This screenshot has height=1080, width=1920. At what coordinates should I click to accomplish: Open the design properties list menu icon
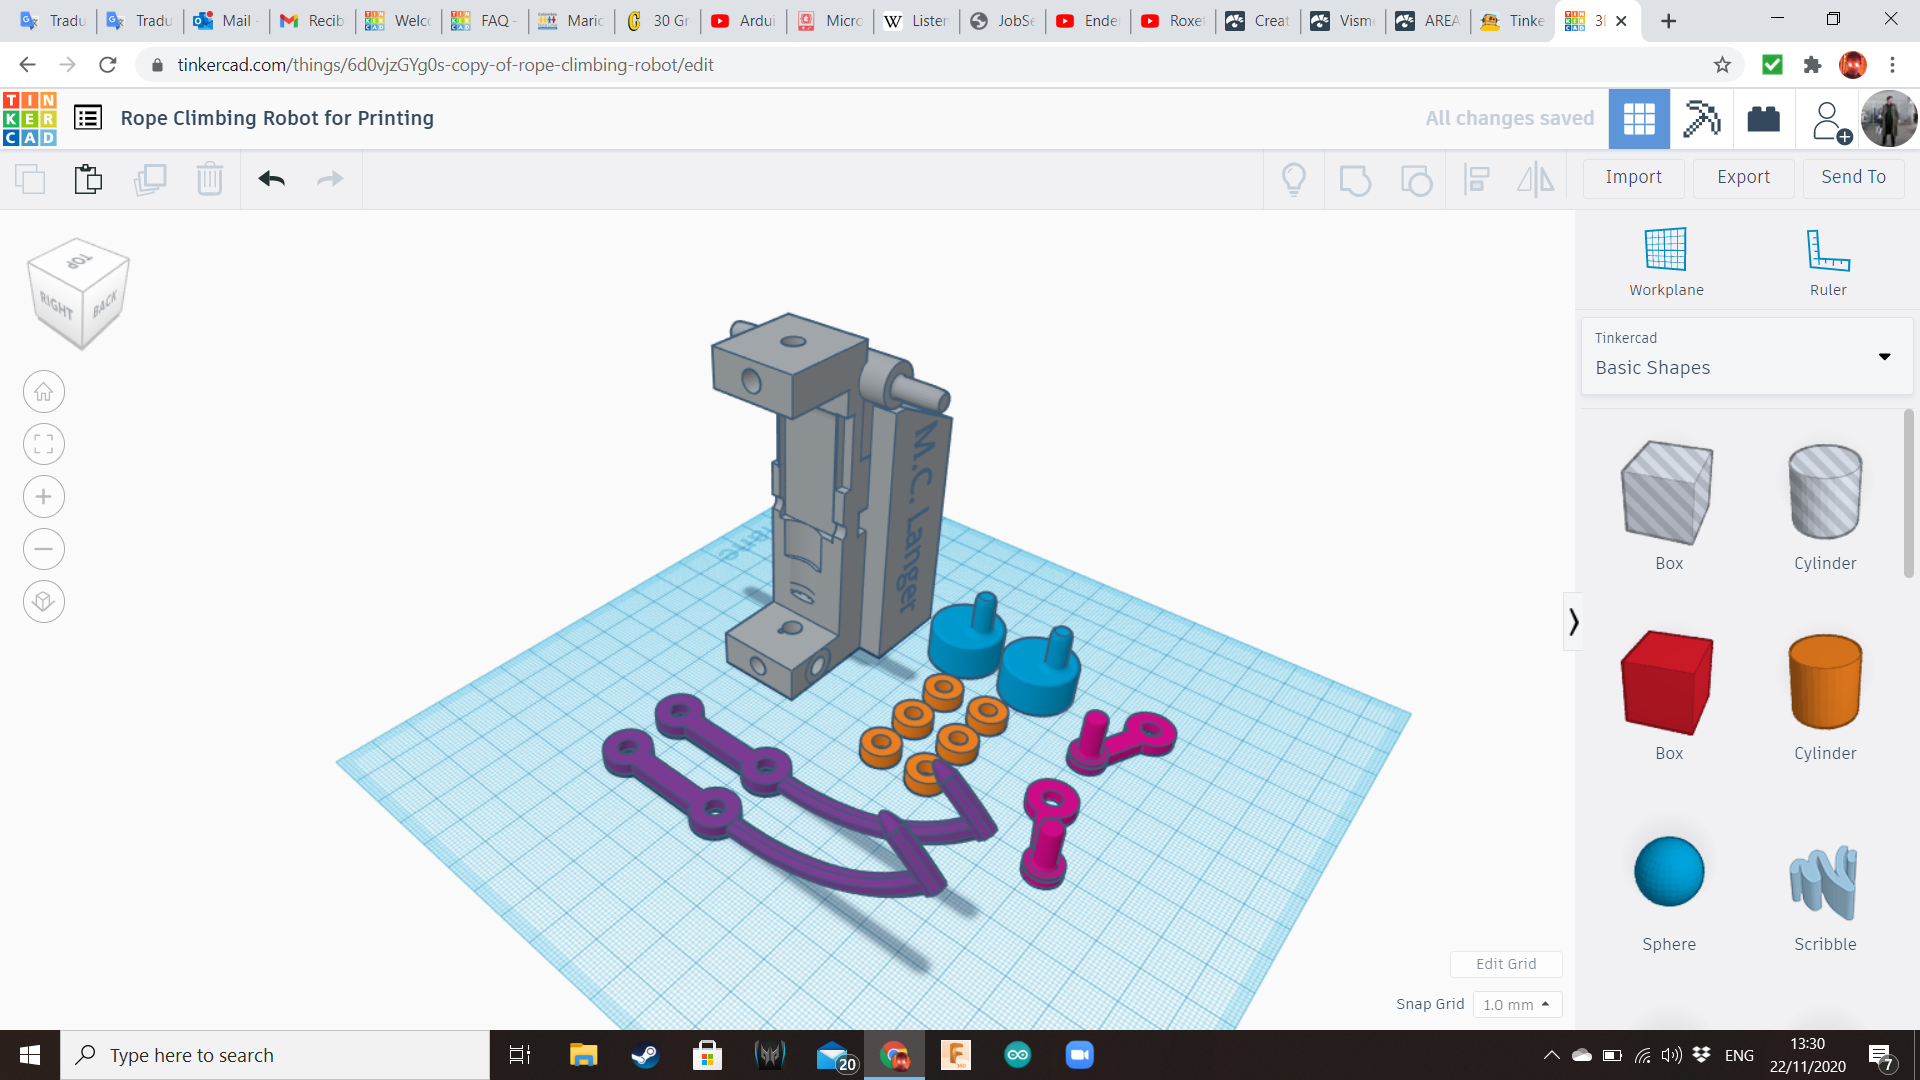point(88,117)
